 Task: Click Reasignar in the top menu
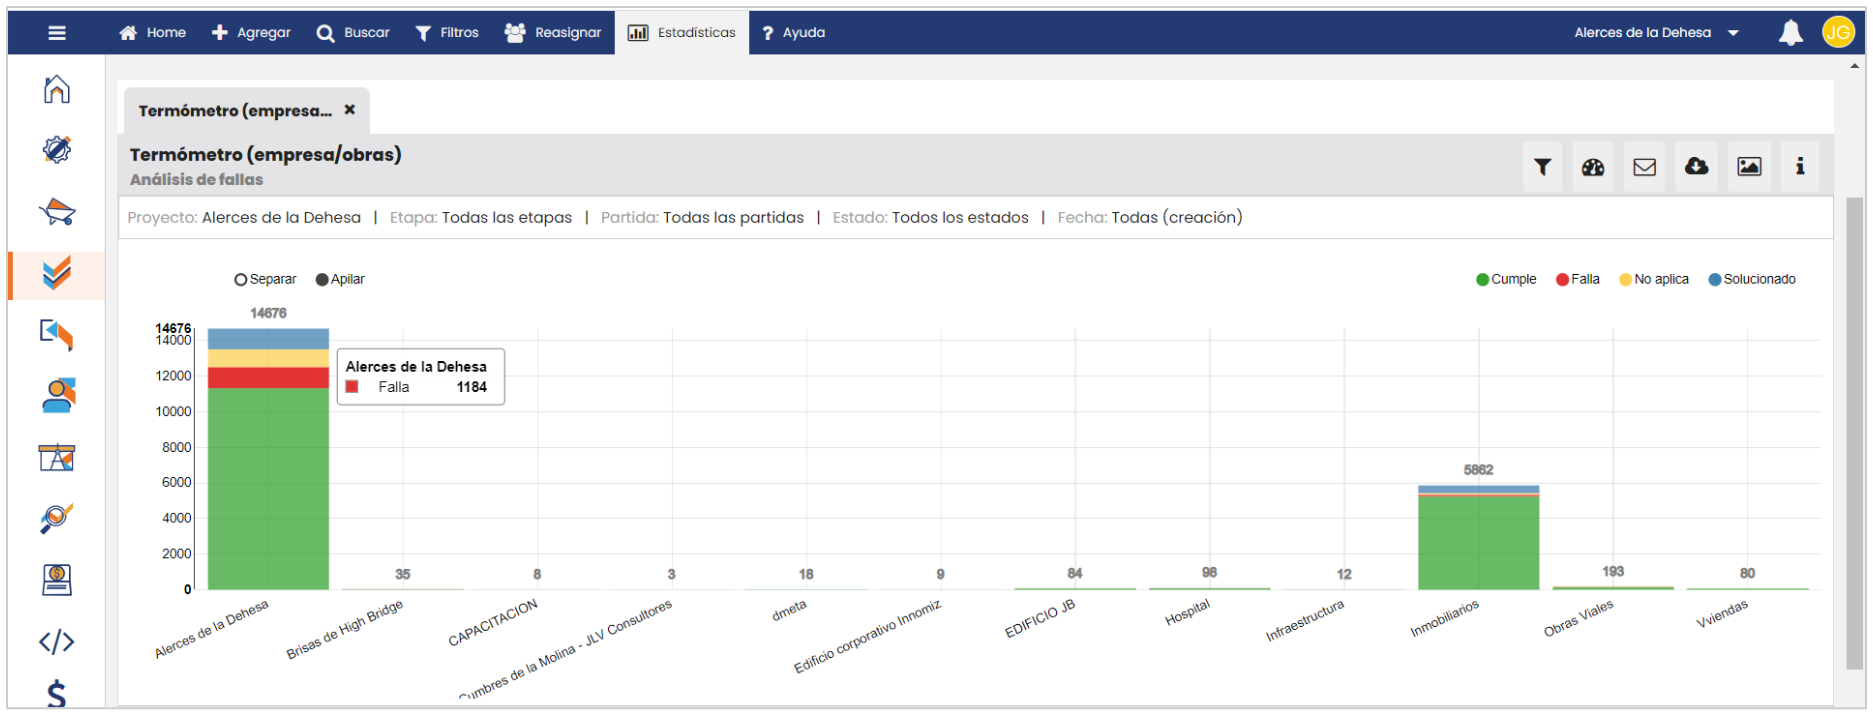[x=553, y=33]
